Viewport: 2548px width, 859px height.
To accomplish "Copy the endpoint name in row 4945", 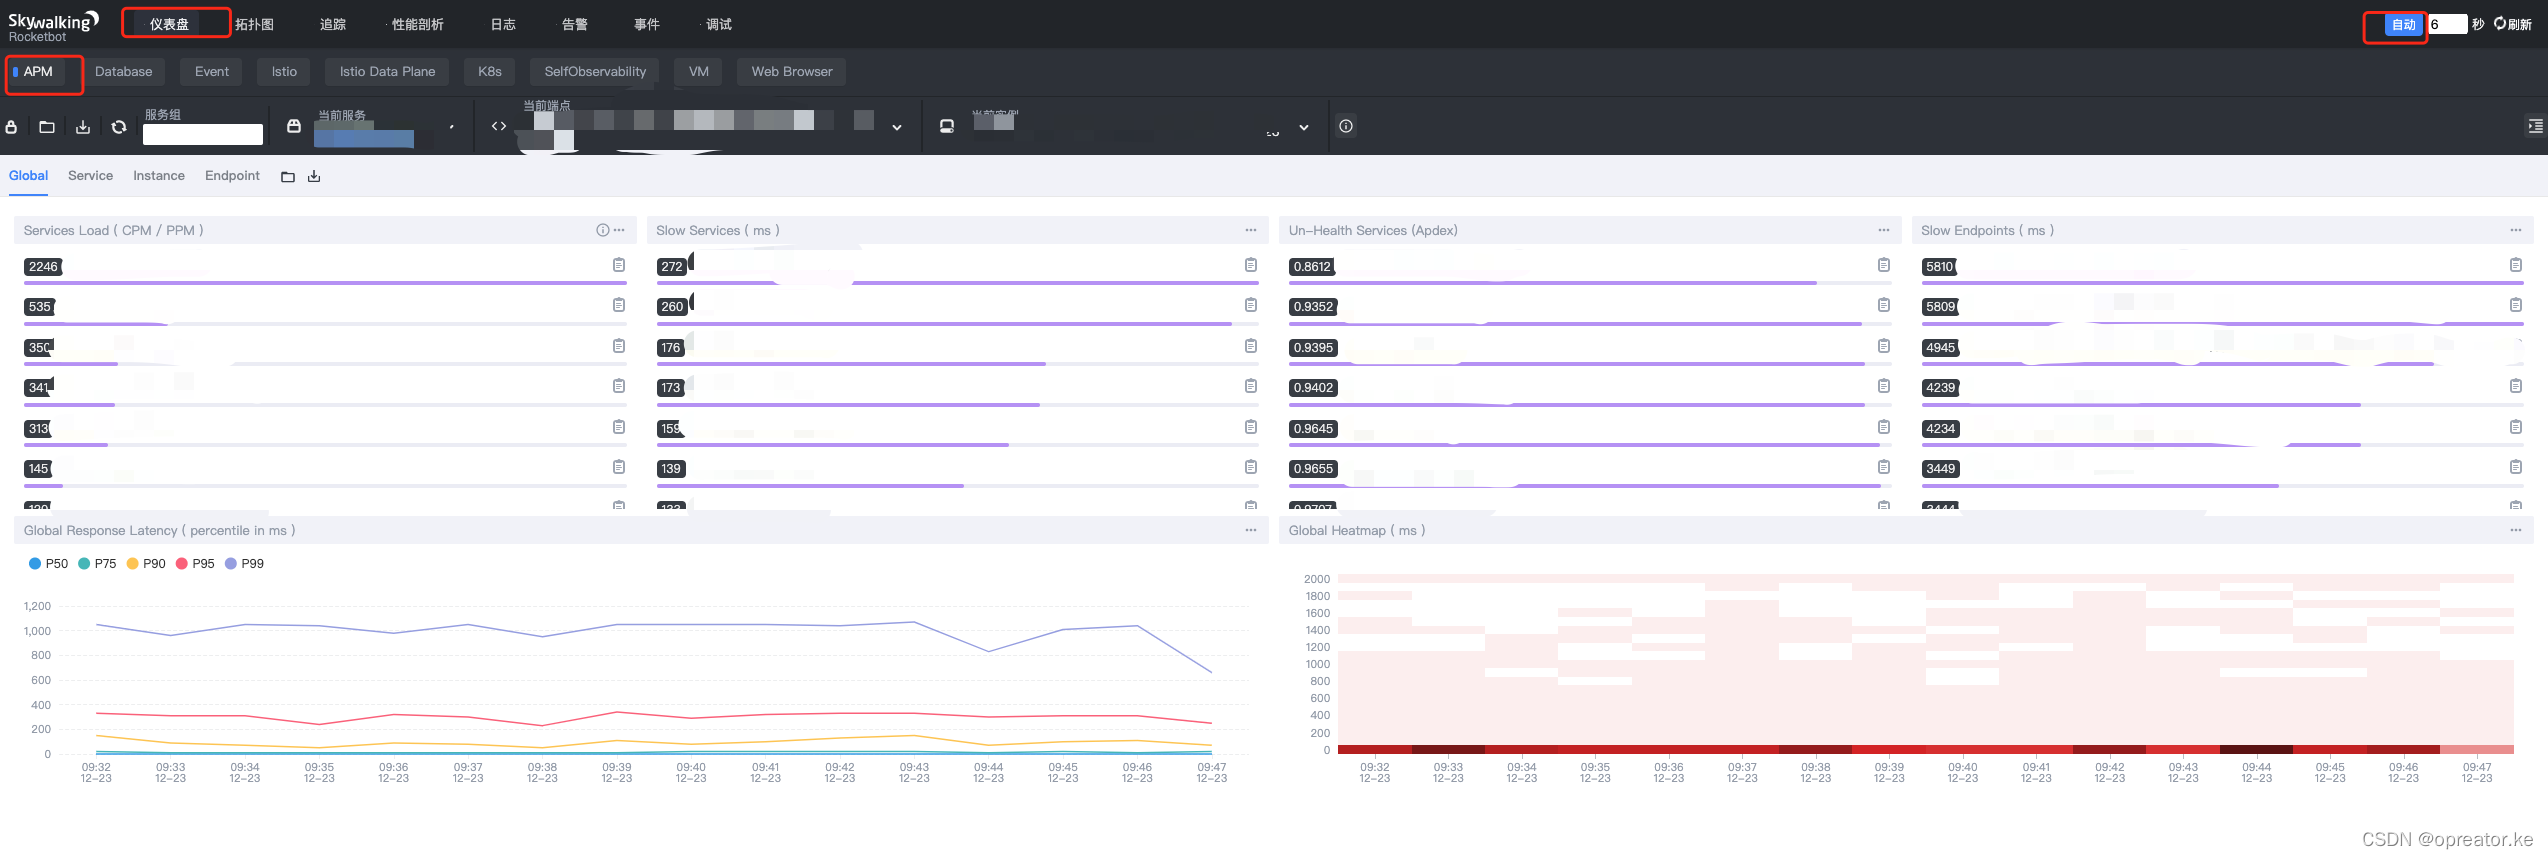I will coord(2516,346).
